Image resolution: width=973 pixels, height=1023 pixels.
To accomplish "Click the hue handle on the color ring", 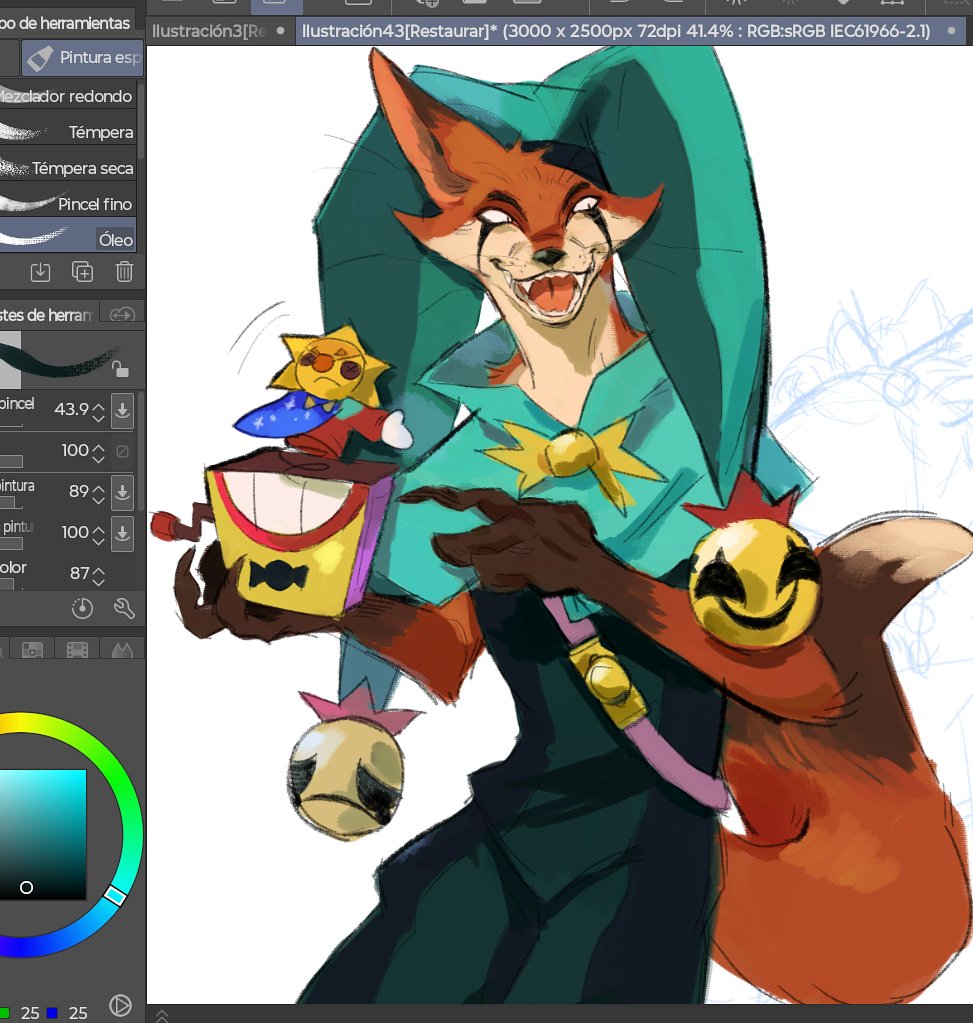I will click(116, 895).
